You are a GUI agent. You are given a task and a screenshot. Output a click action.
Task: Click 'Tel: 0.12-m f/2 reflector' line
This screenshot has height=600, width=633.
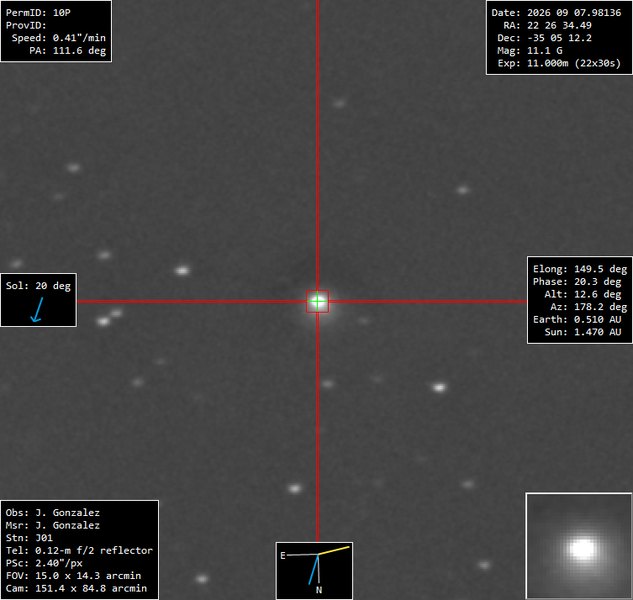pos(79,550)
